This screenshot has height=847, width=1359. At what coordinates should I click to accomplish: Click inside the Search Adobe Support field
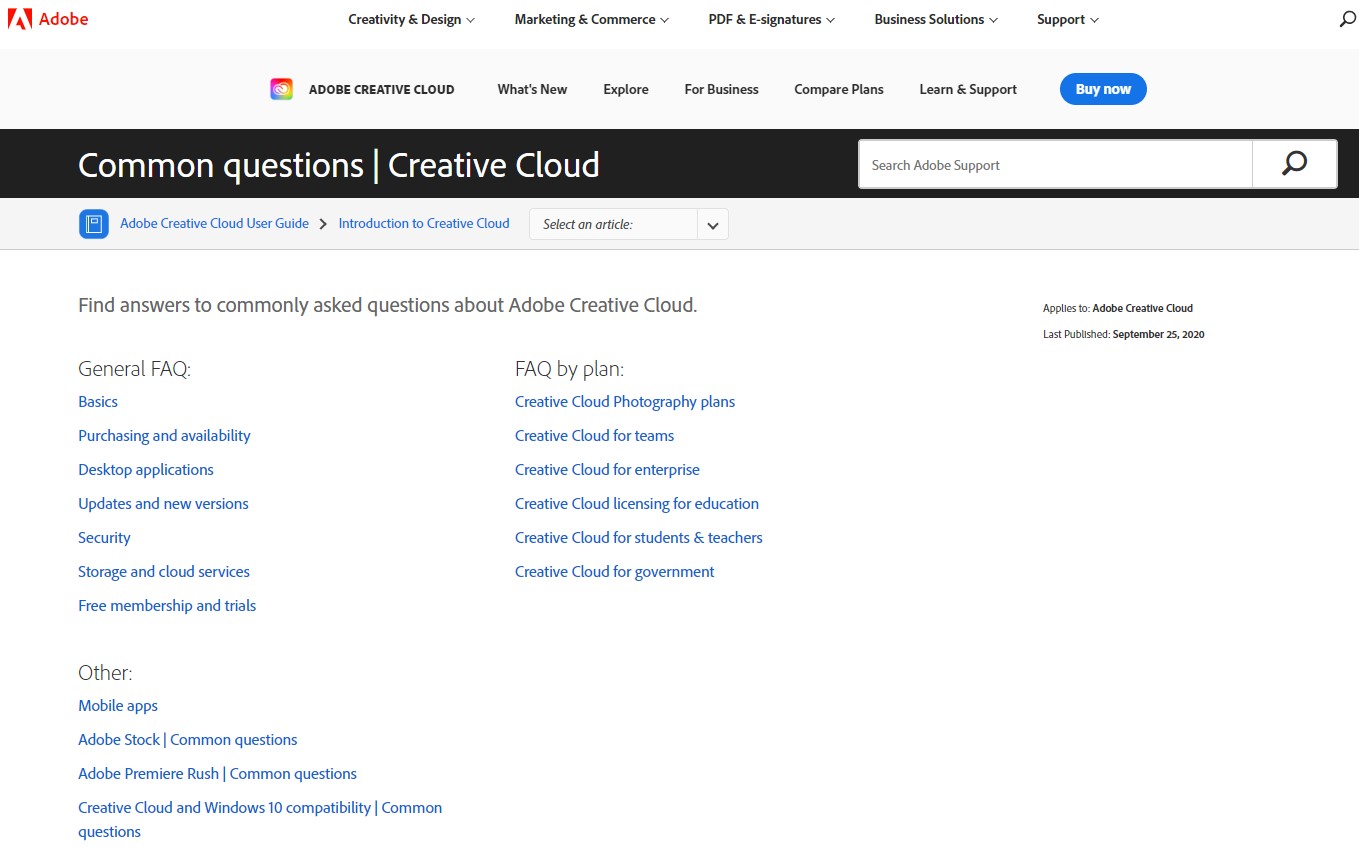click(1050, 164)
